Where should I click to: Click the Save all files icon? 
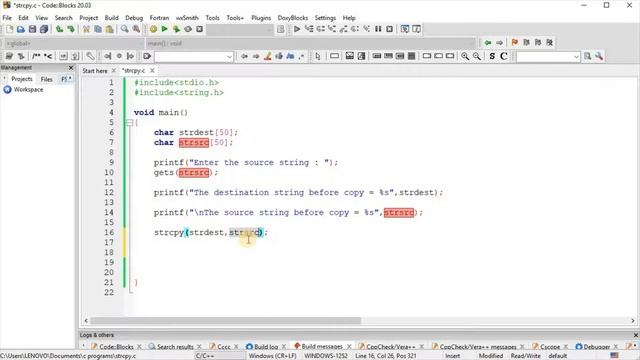[x=44, y=29]
